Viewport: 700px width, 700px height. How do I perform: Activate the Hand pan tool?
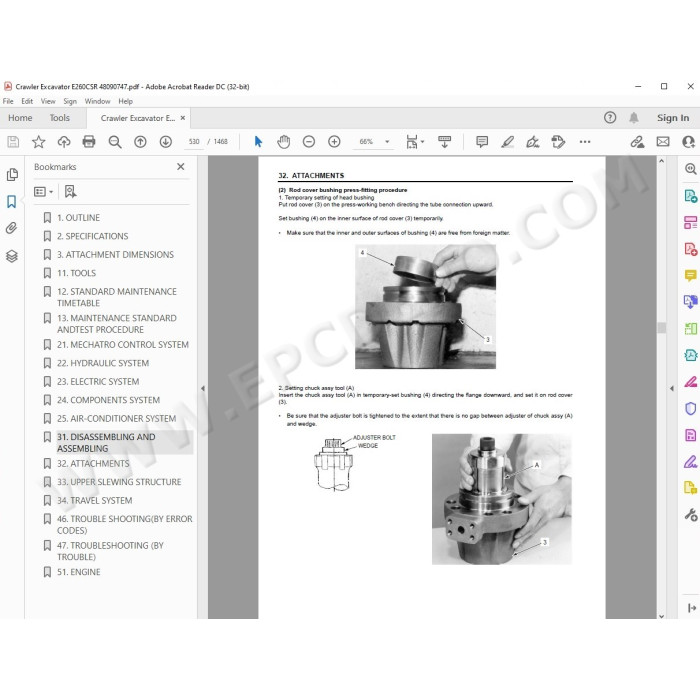click(x=283, y=142)
